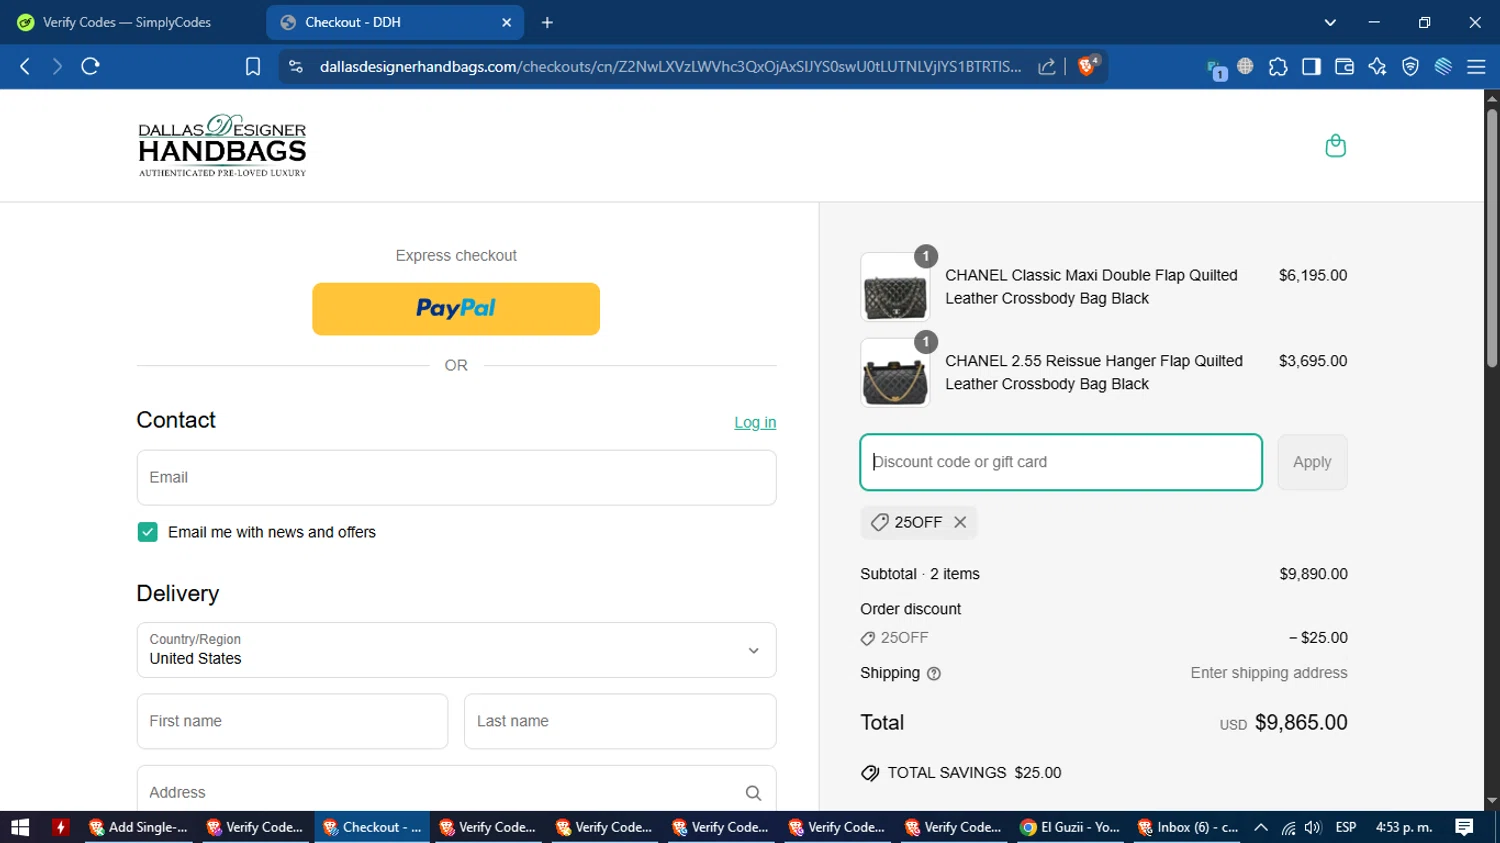Screen dimensions: 1500x843
Task: Apply the discount code
Action: tap(1312, 462)
